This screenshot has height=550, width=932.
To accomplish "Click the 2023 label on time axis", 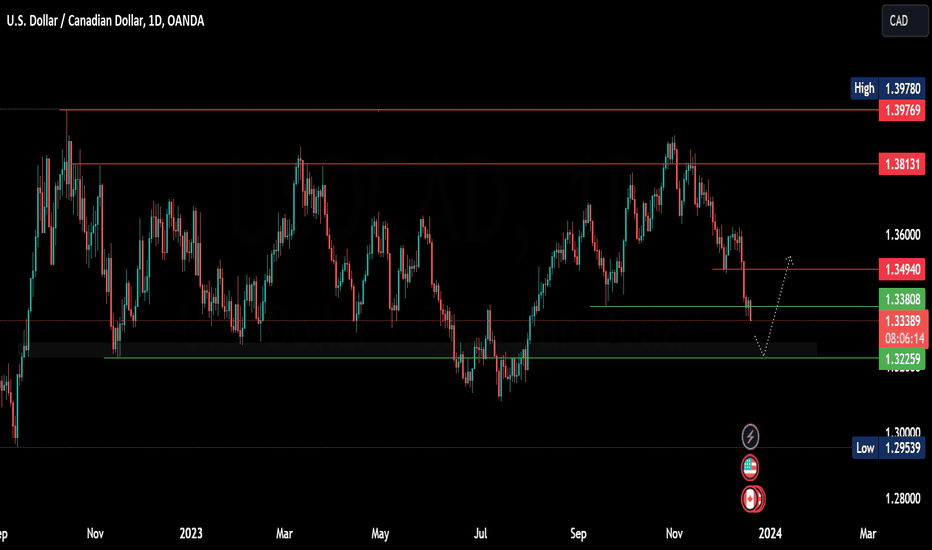I will click(191, 533).
